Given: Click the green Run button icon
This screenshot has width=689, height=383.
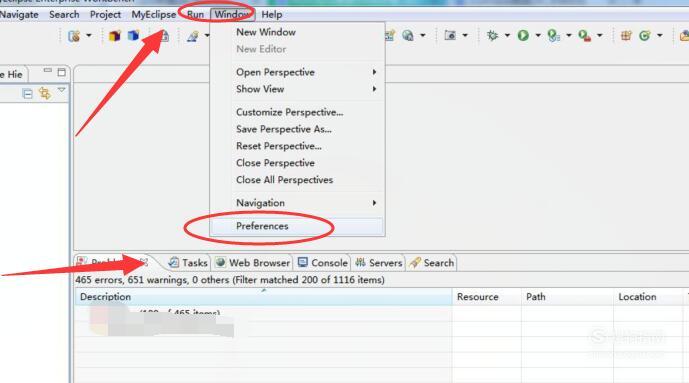Looking at the screenshot, I should pyautogui.click(x=523, y=36).
